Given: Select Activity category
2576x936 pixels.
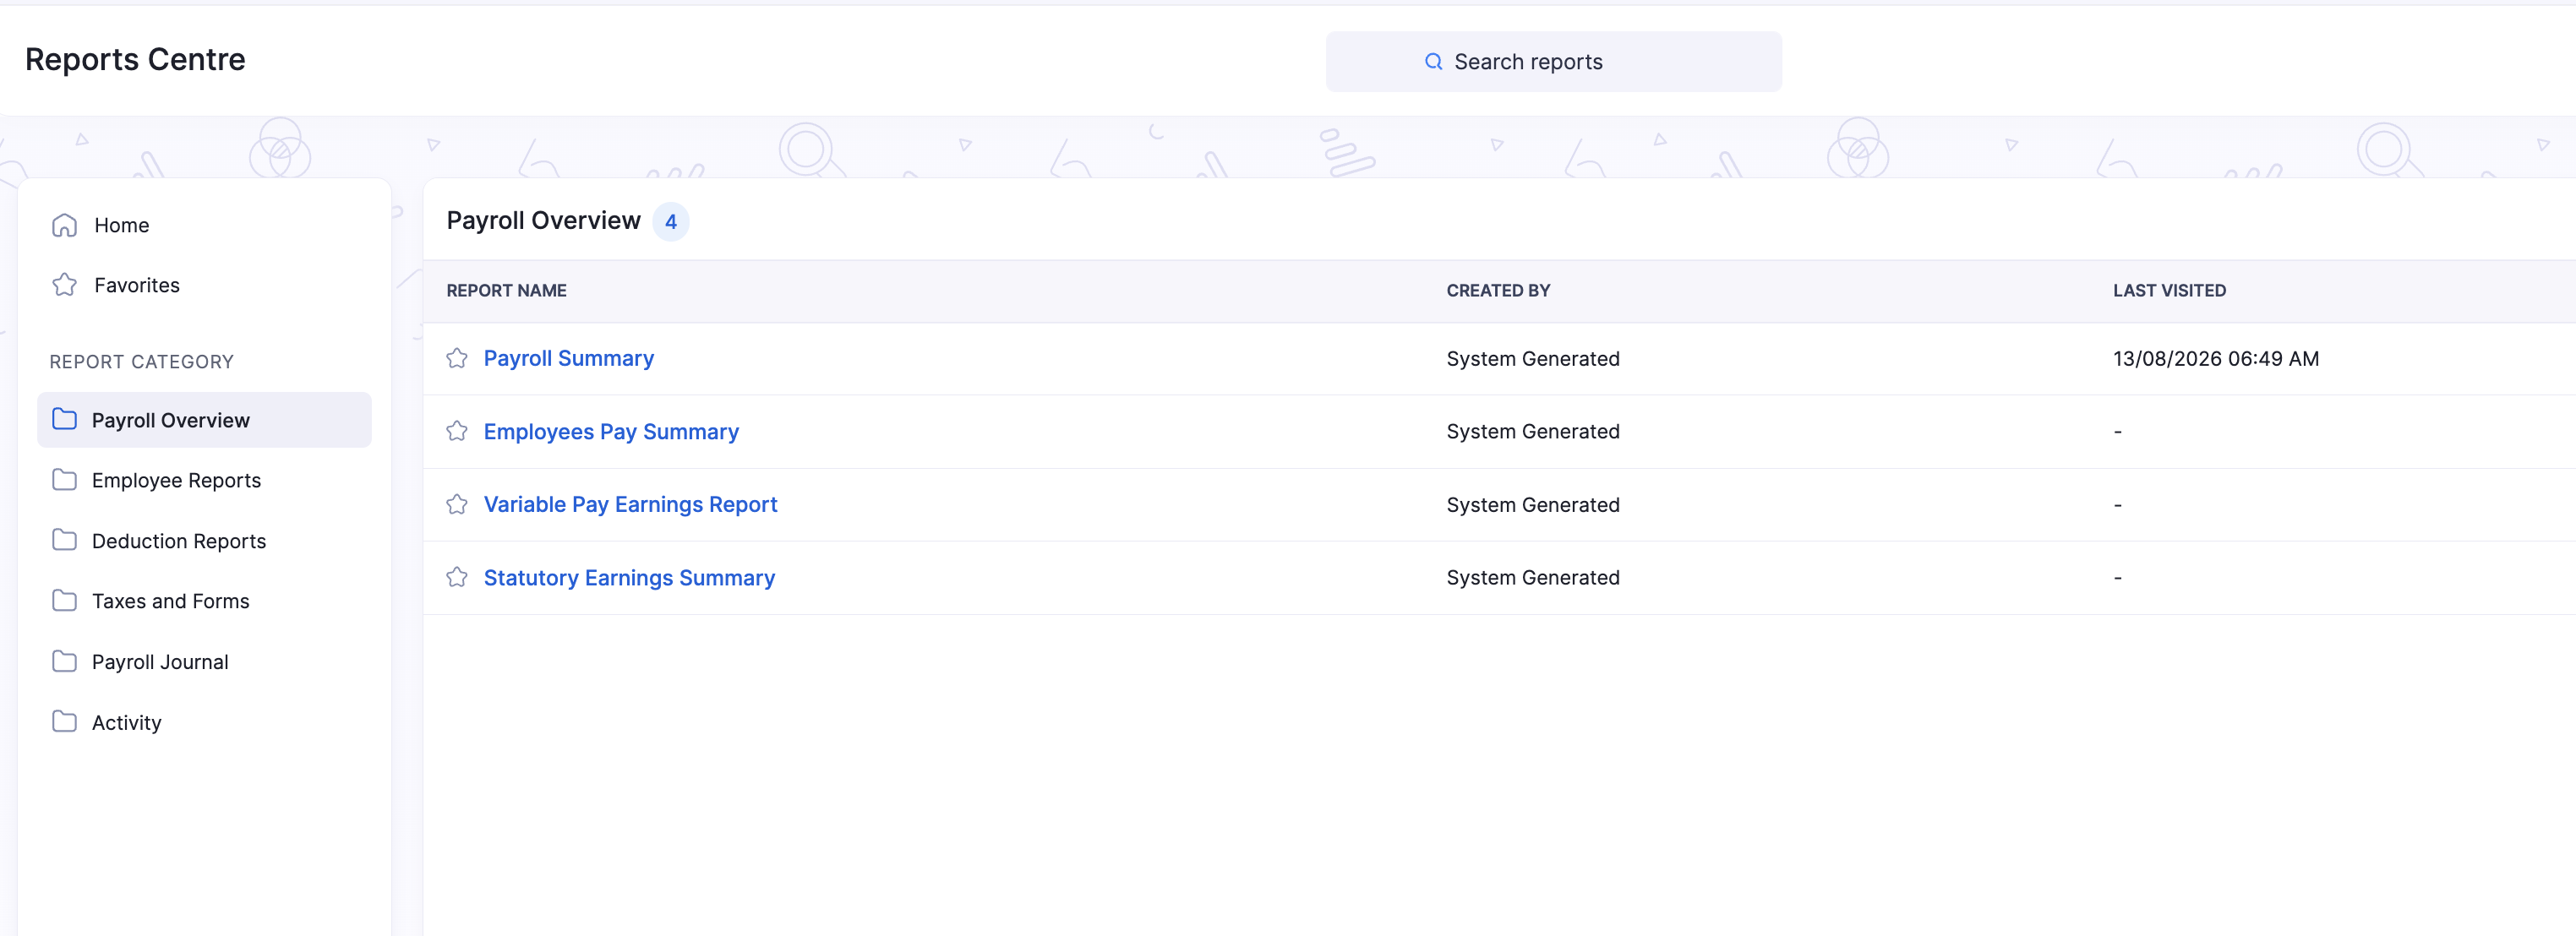Looking at the screenshot, I should (x=204, y=722).
